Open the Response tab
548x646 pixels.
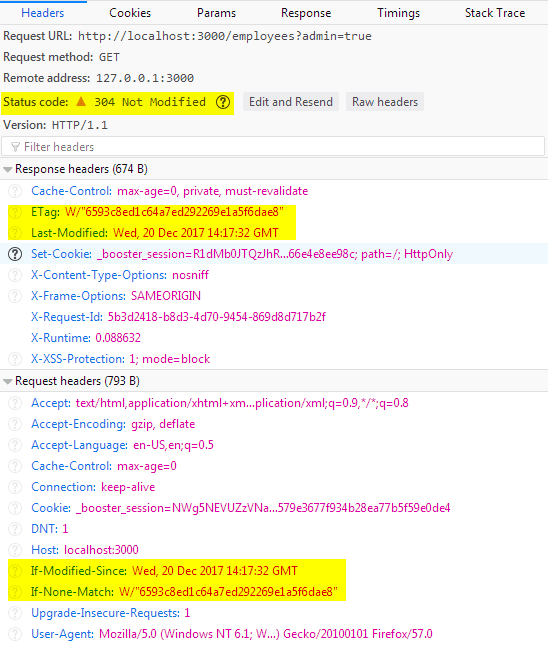click(x=306, y=13)
